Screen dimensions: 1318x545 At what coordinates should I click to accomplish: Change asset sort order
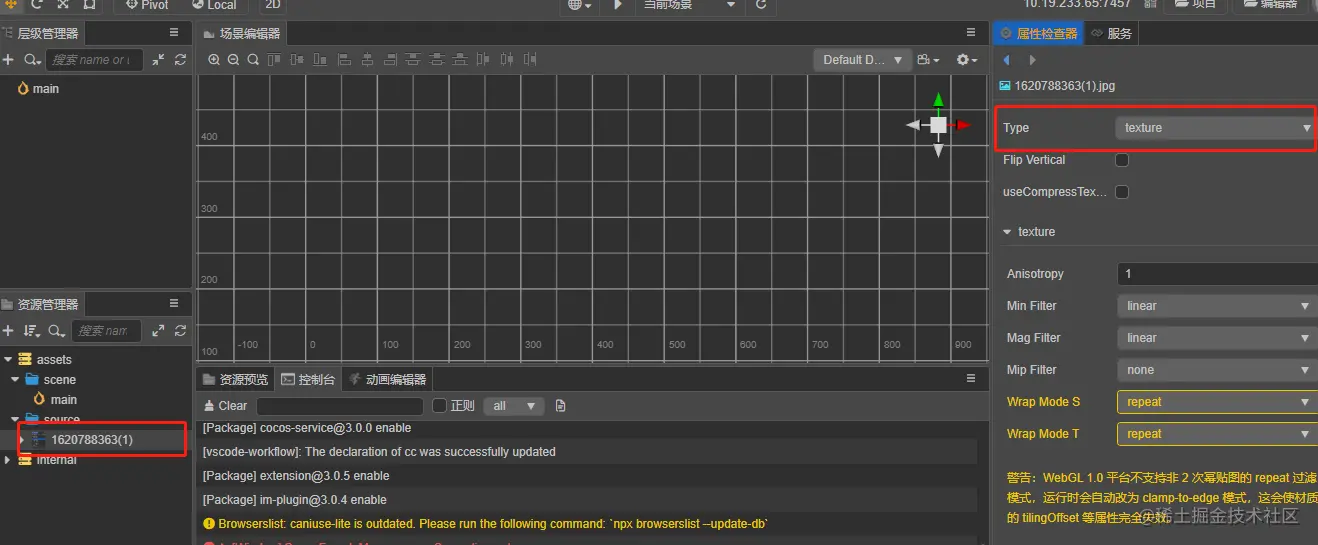tap(31, 331)
